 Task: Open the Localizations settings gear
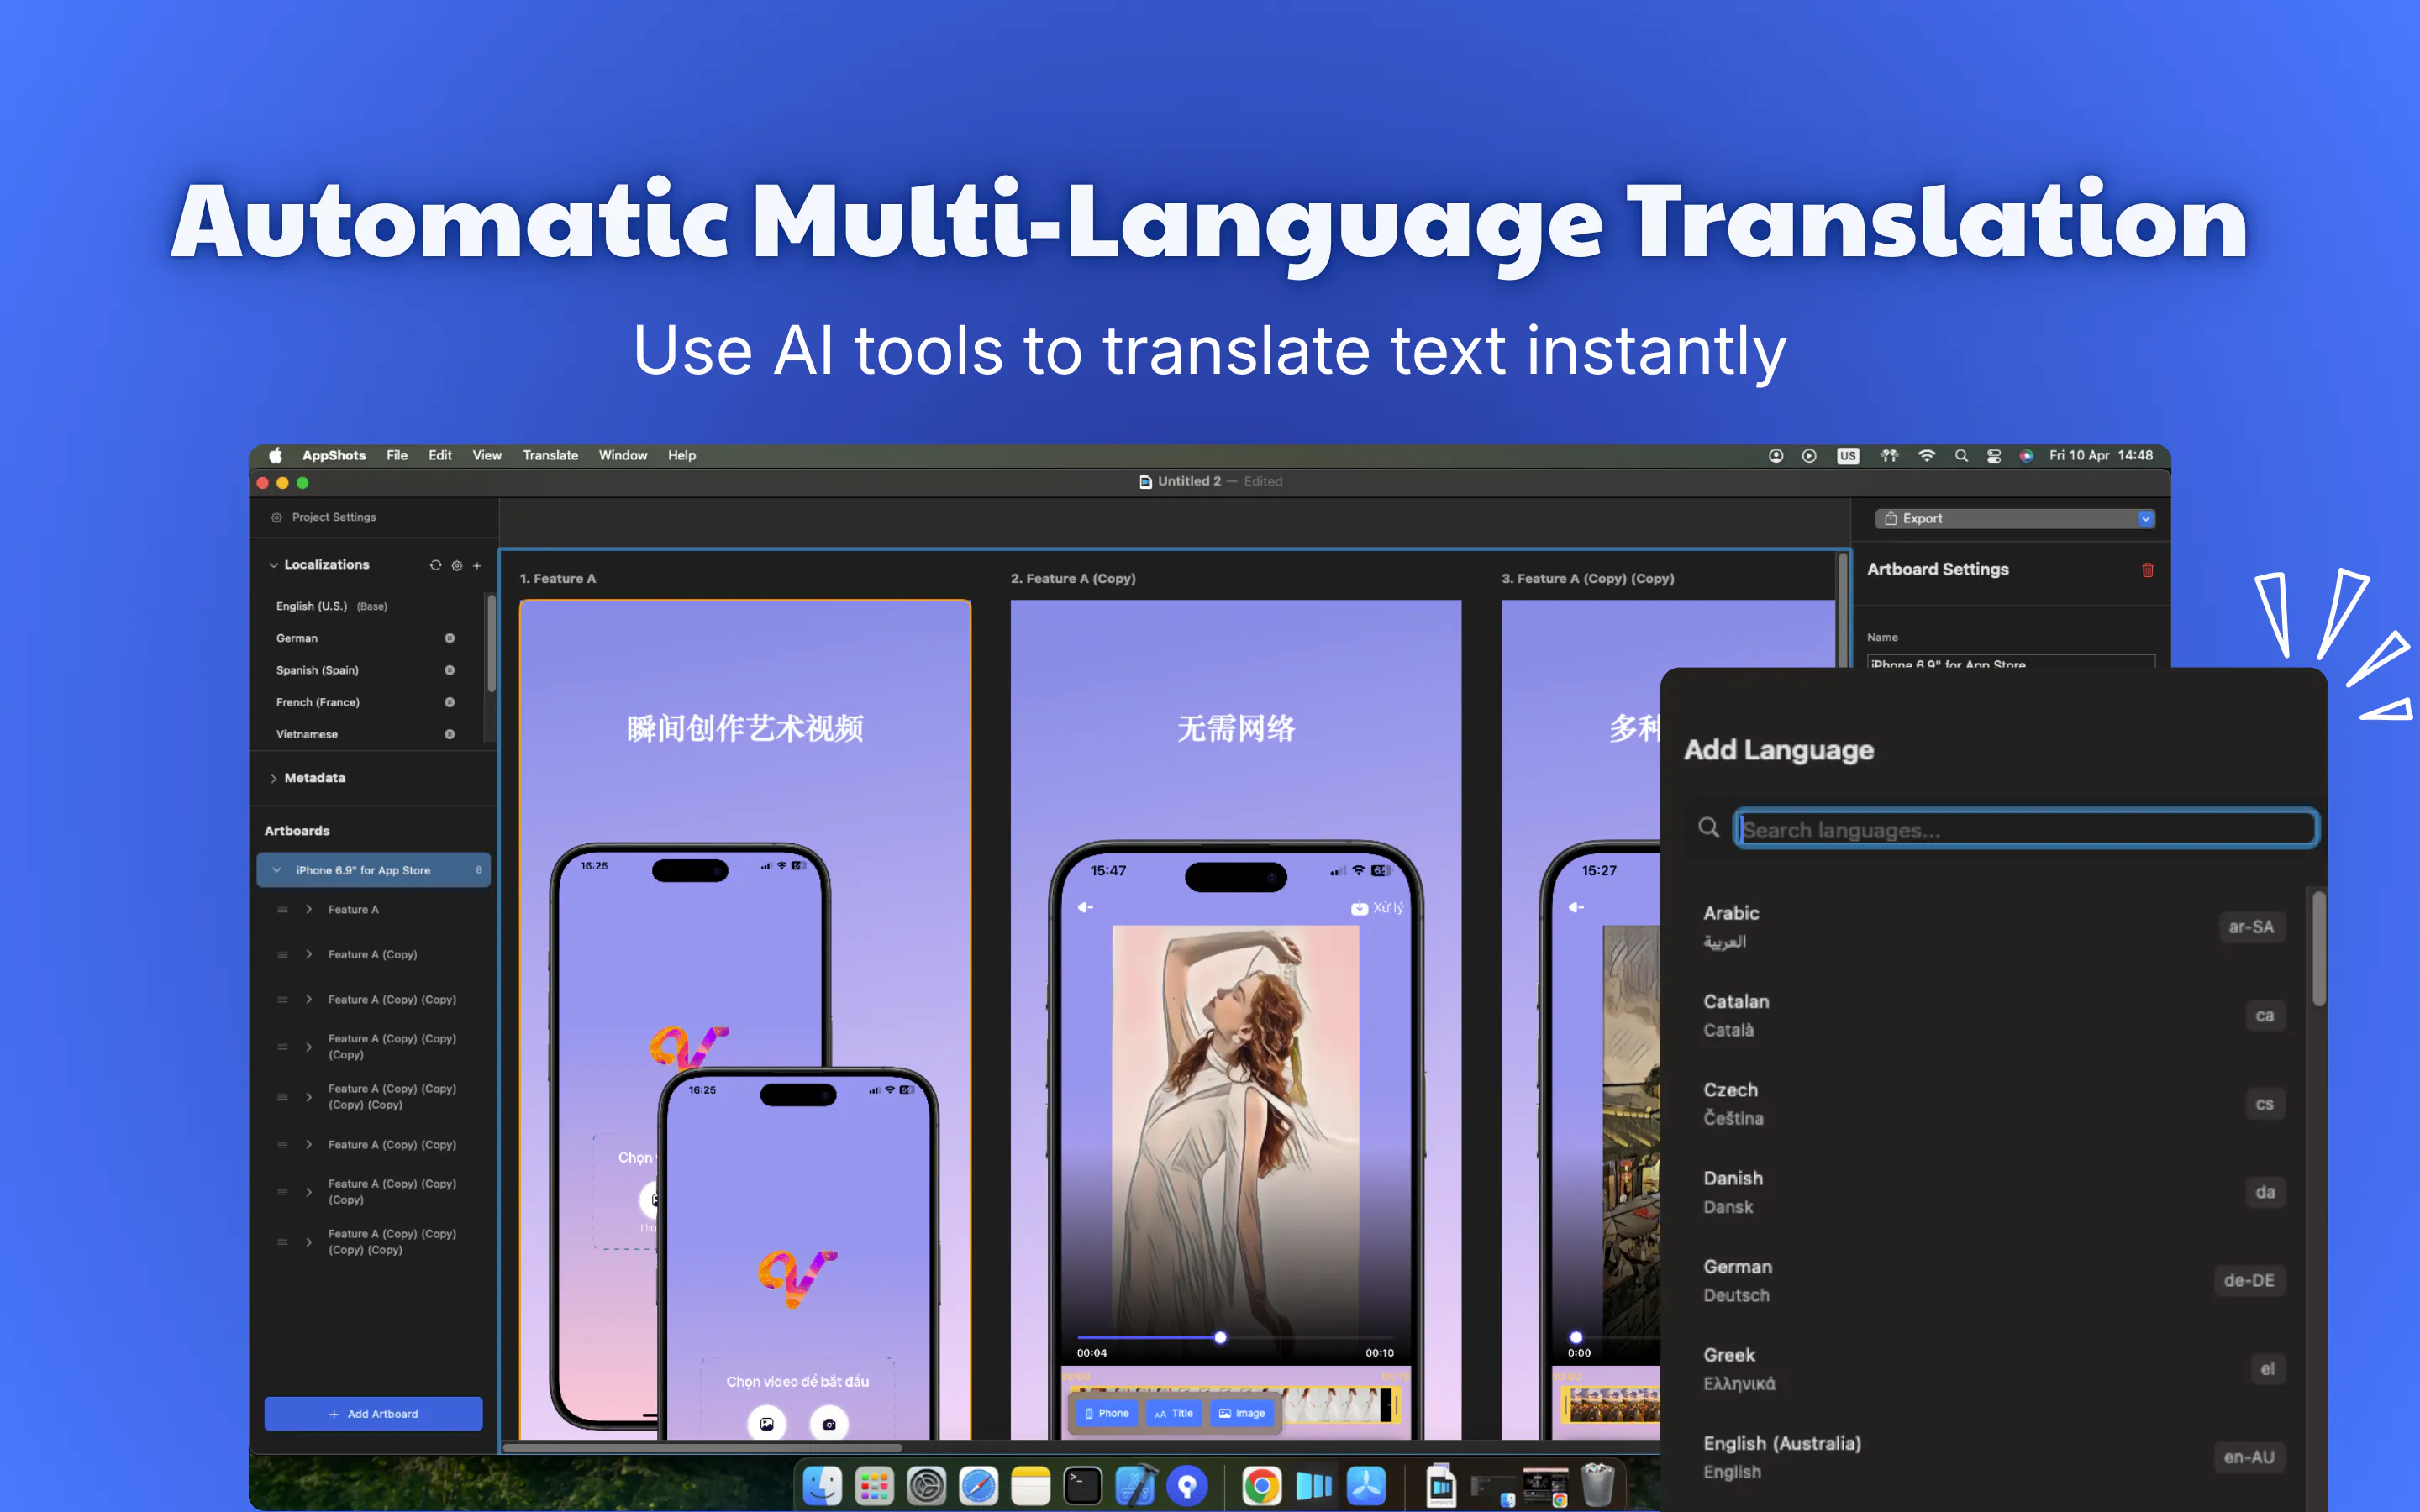pyautogui.click(x=457, y=565)
